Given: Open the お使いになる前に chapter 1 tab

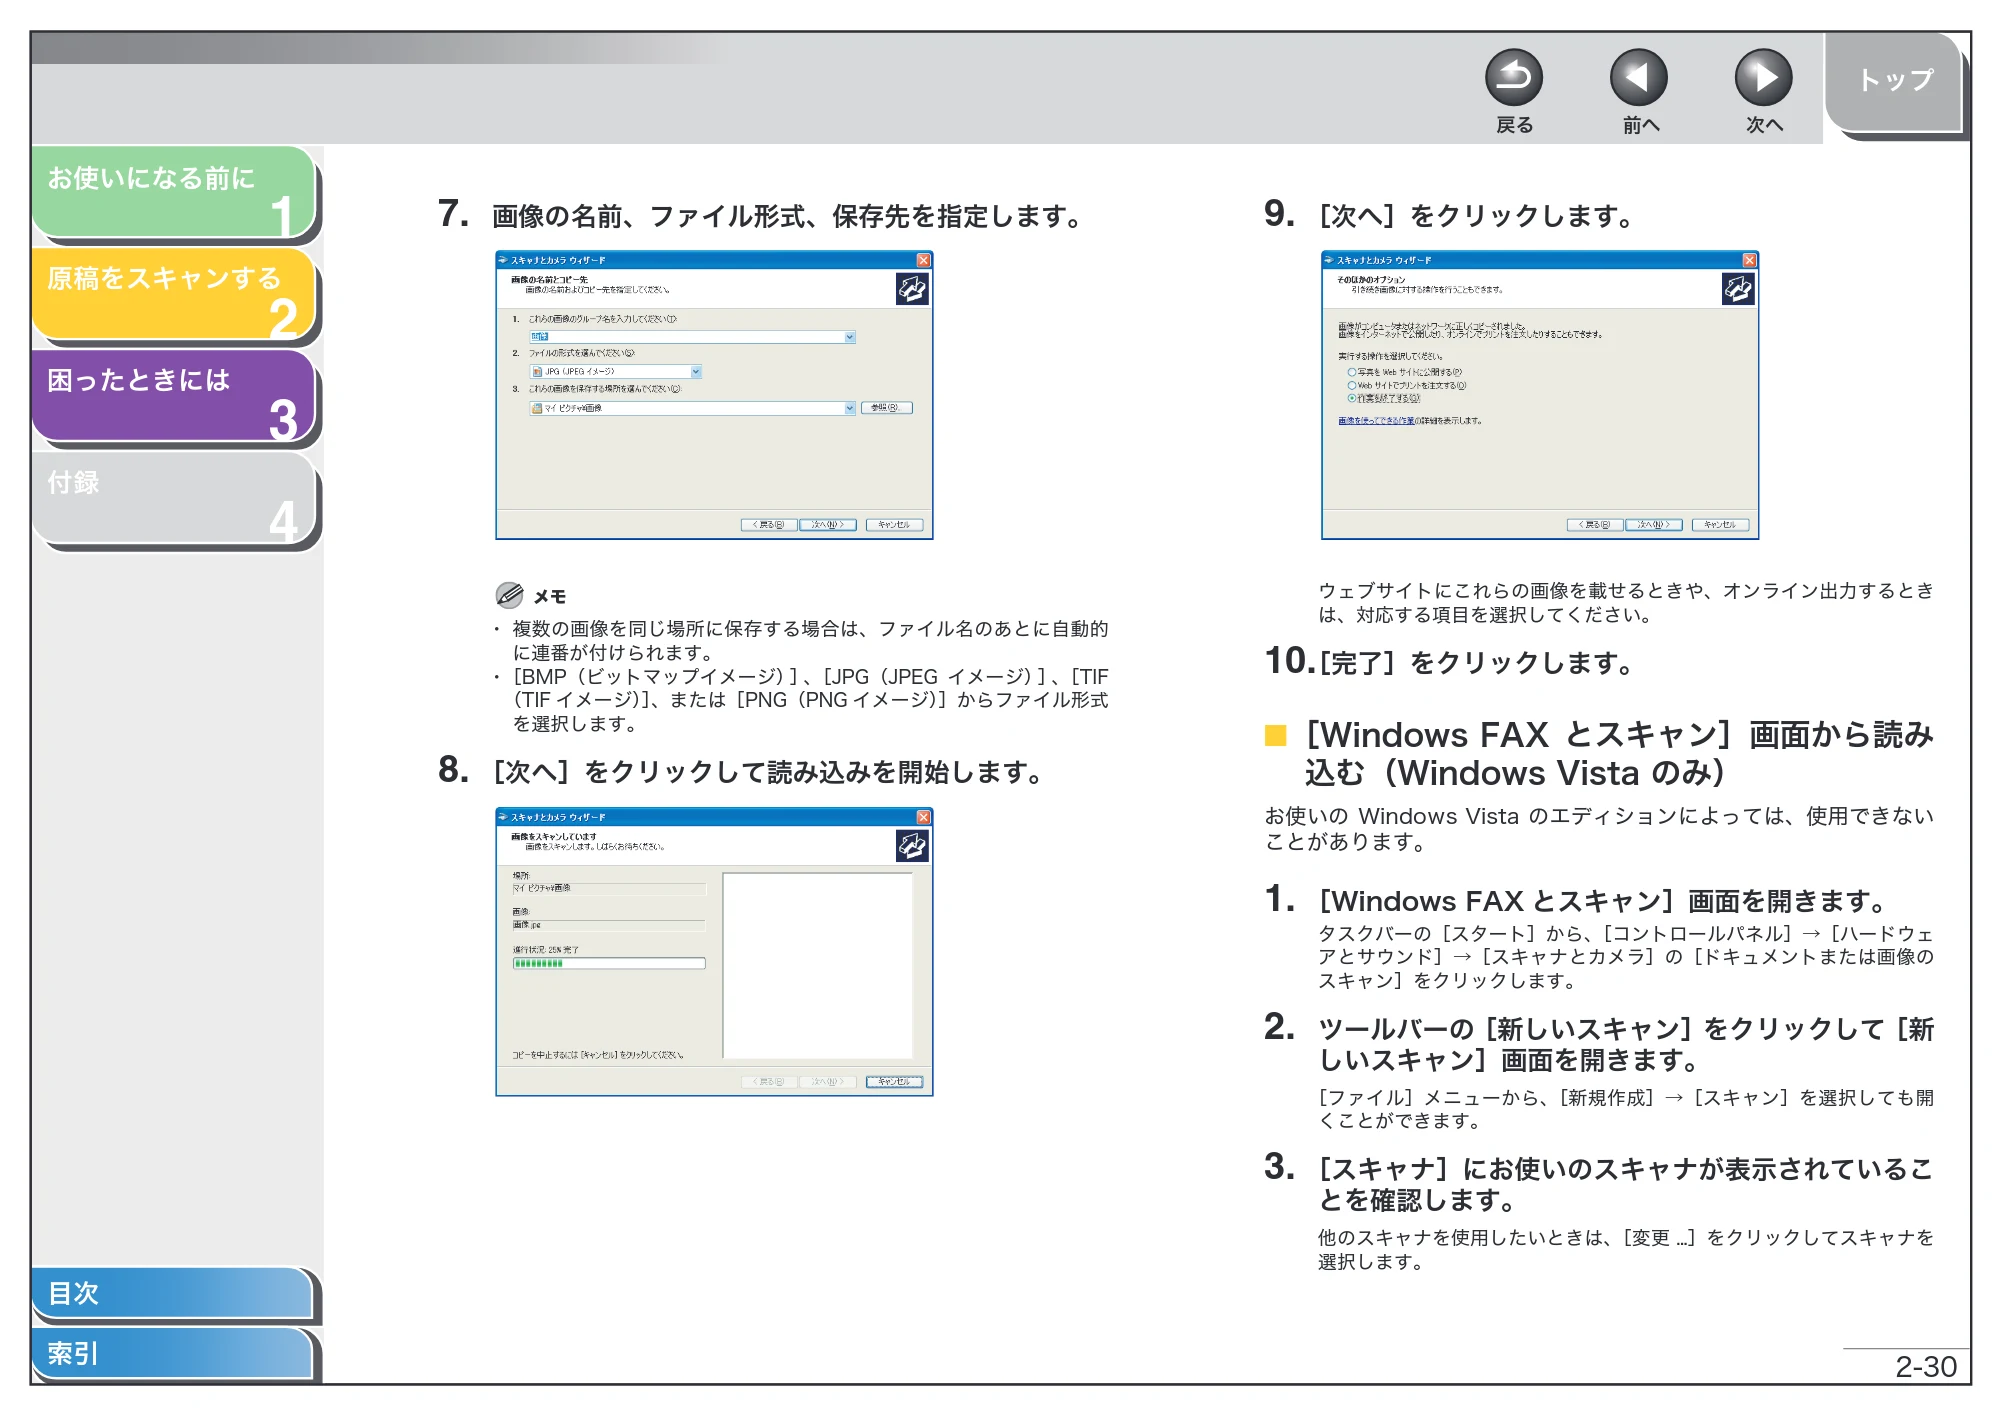Looking at the screenshot, I should pos(175,193).
